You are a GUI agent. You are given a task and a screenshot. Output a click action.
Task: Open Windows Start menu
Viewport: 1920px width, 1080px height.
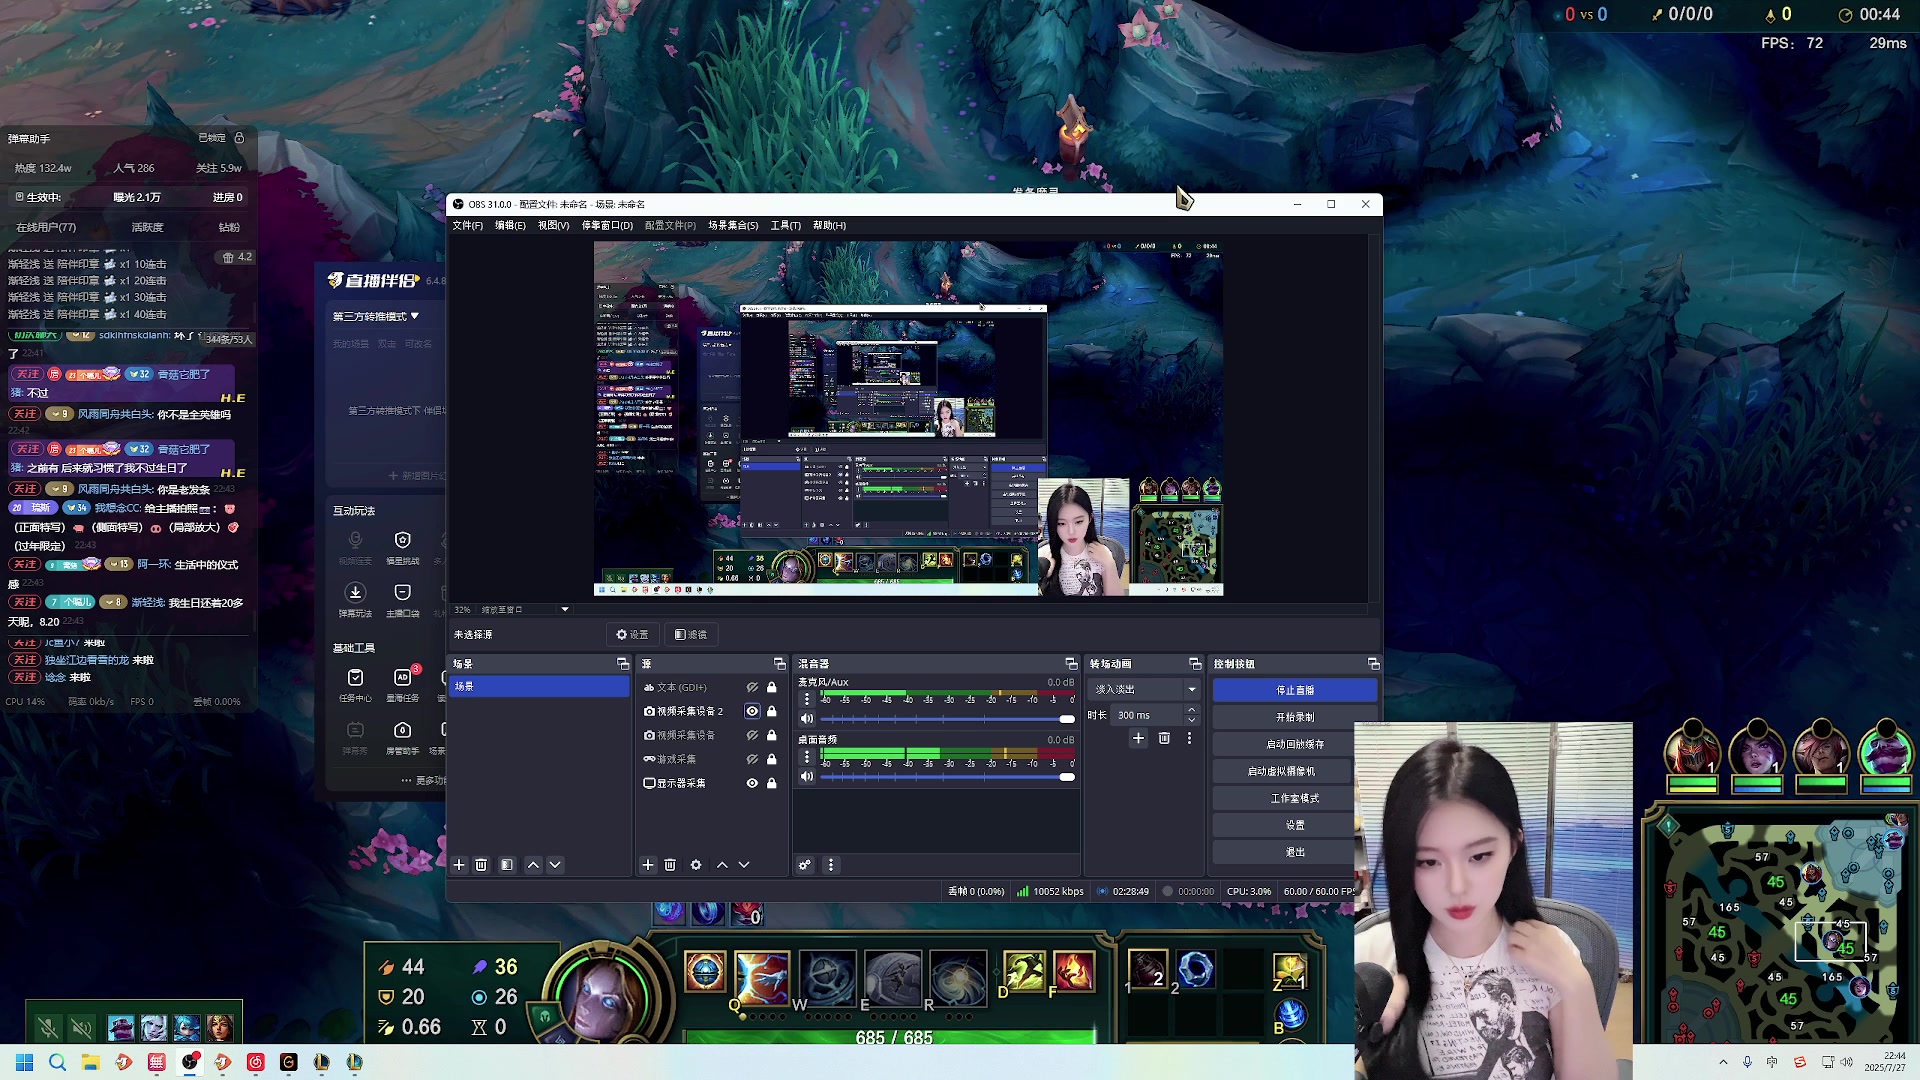coord(24,1062)
